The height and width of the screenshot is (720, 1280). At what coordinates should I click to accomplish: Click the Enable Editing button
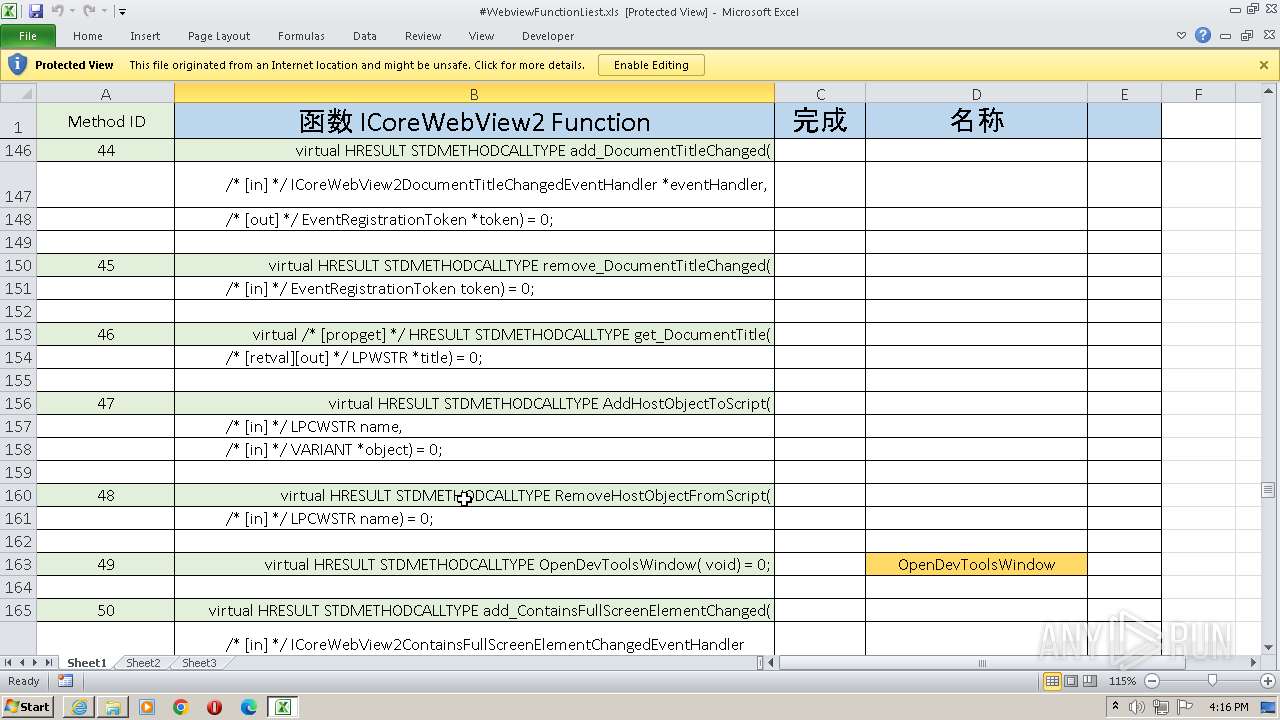coord(651,65)
